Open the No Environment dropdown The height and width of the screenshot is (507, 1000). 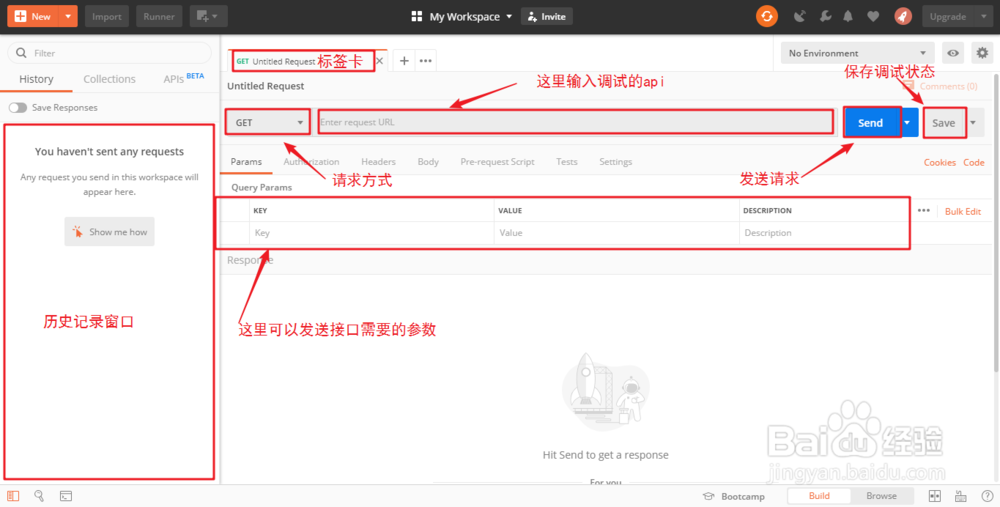click(857, 53)
